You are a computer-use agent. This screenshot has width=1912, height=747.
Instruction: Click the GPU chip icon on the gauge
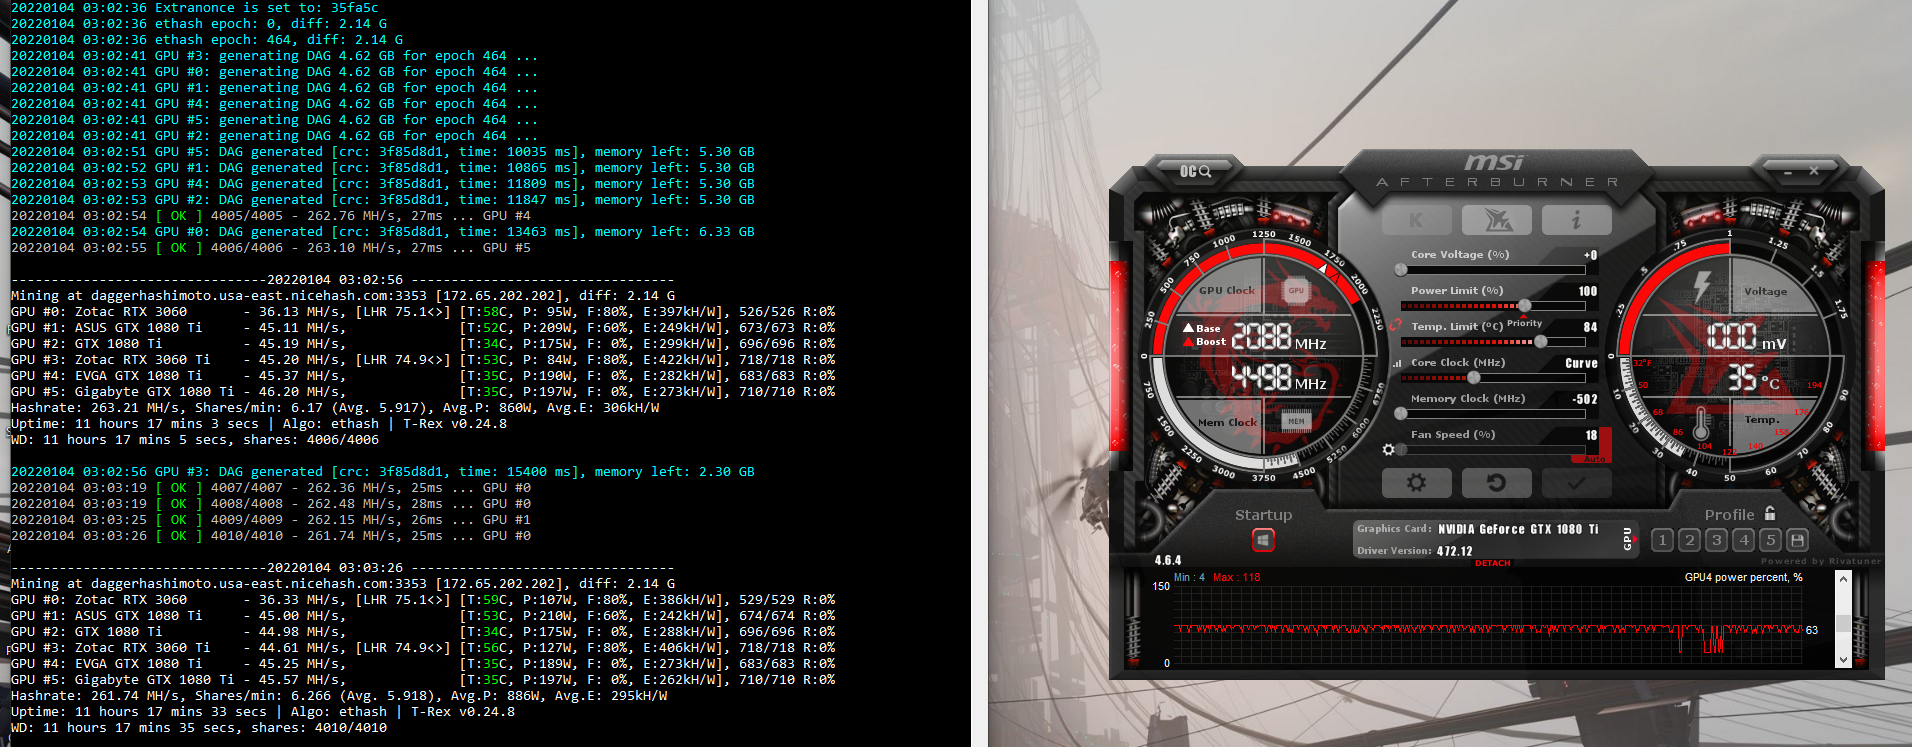[x=1296, y=291]
